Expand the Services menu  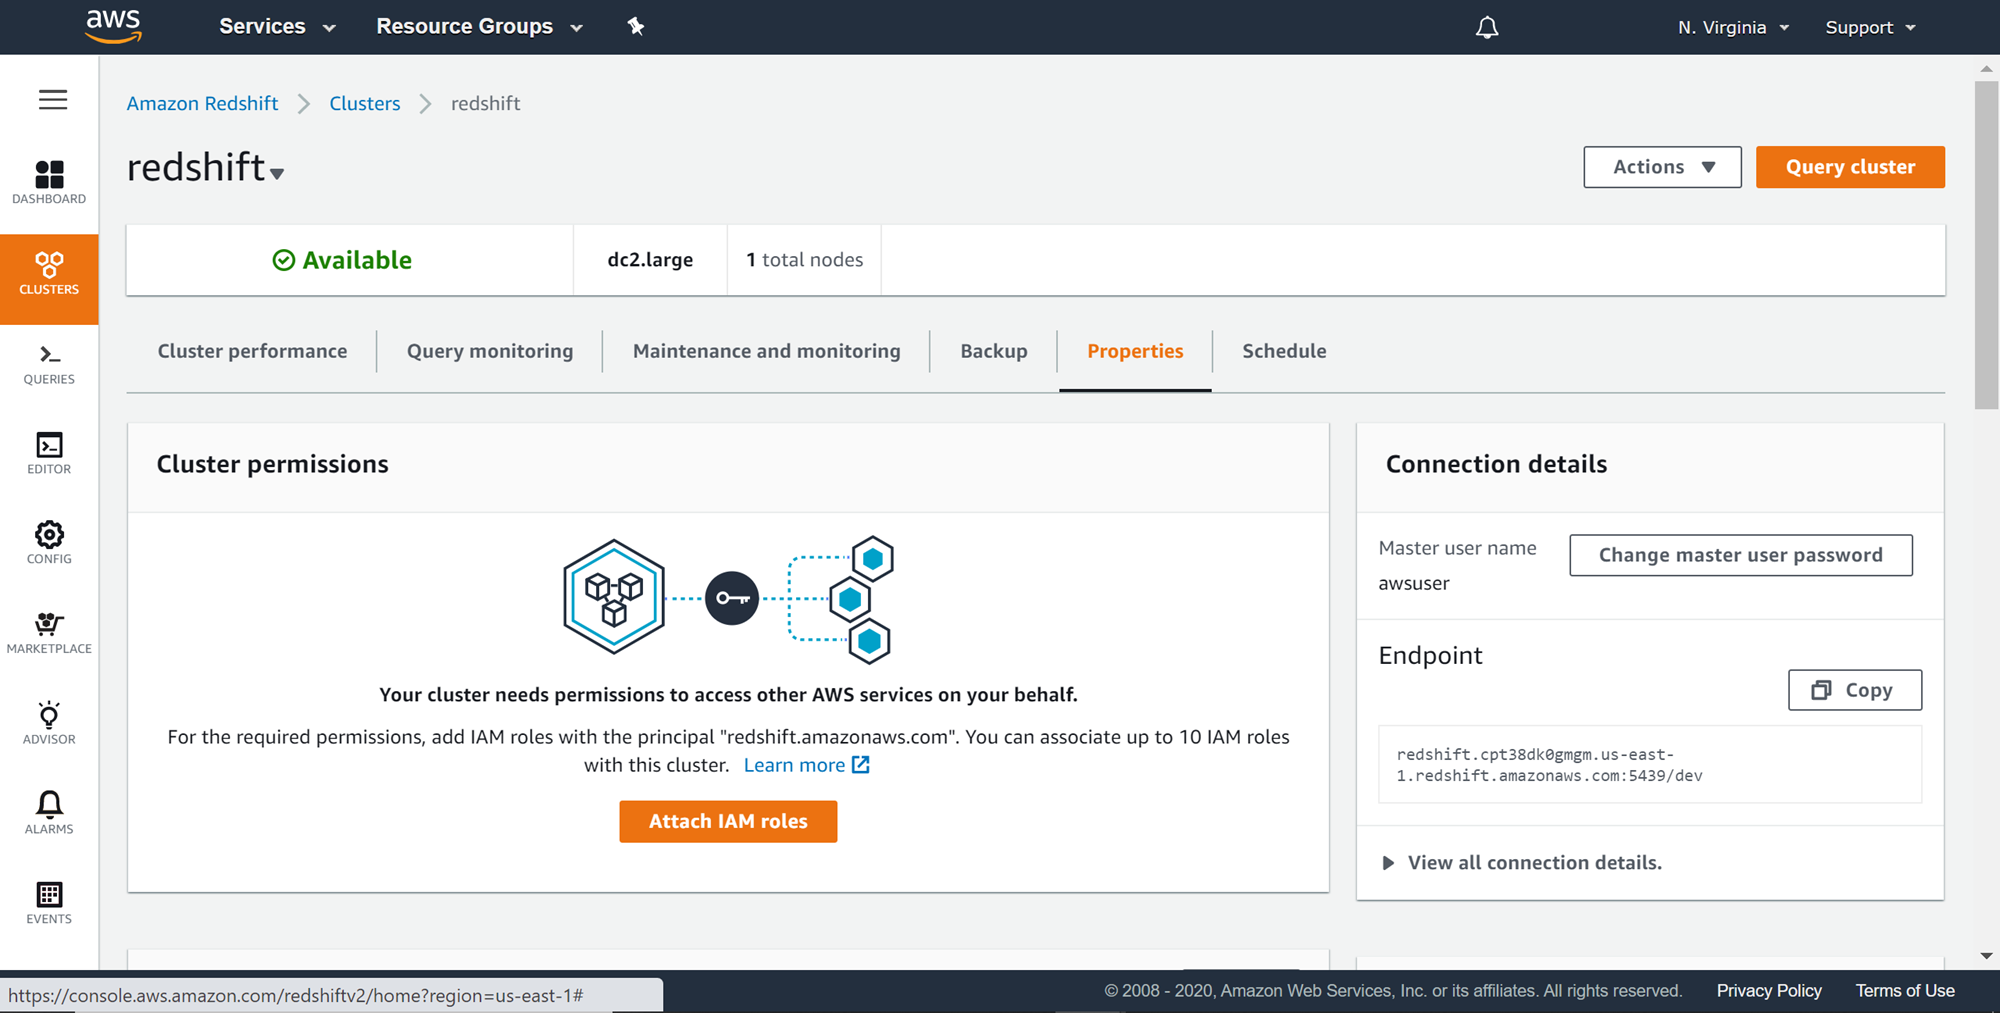click(x=277, y=27)
